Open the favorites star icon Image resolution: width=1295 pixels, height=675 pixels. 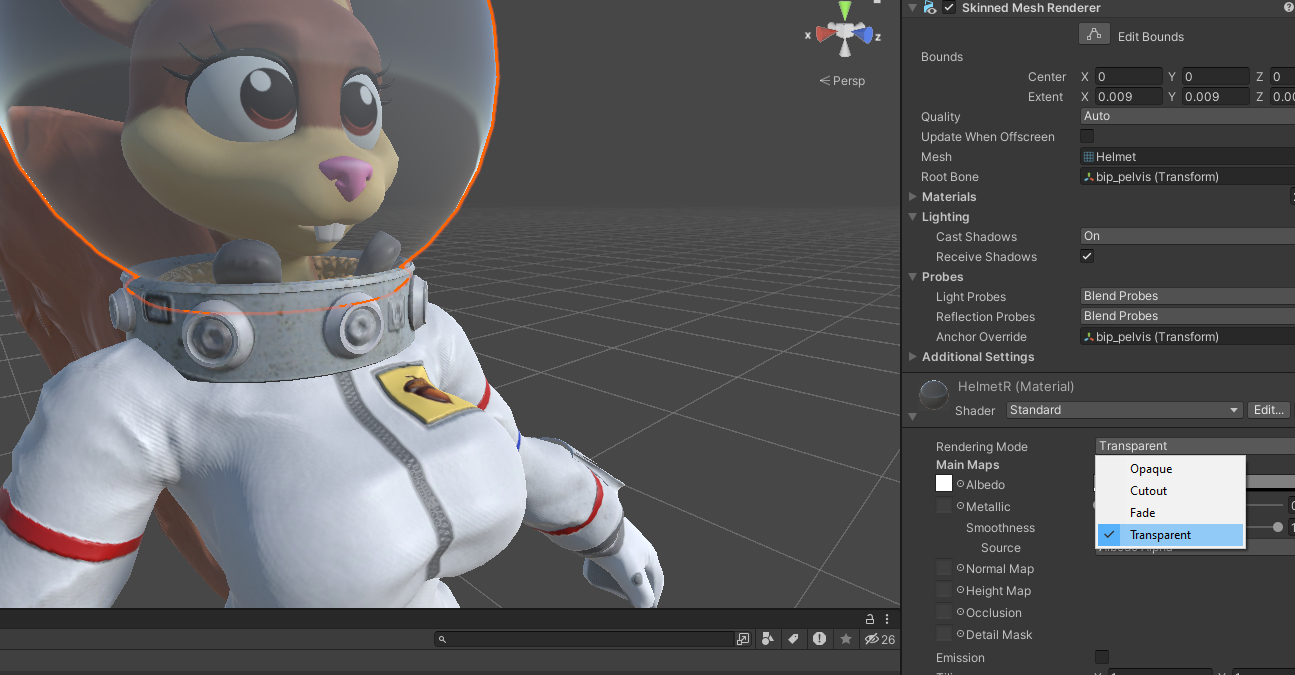click(846, 639)
